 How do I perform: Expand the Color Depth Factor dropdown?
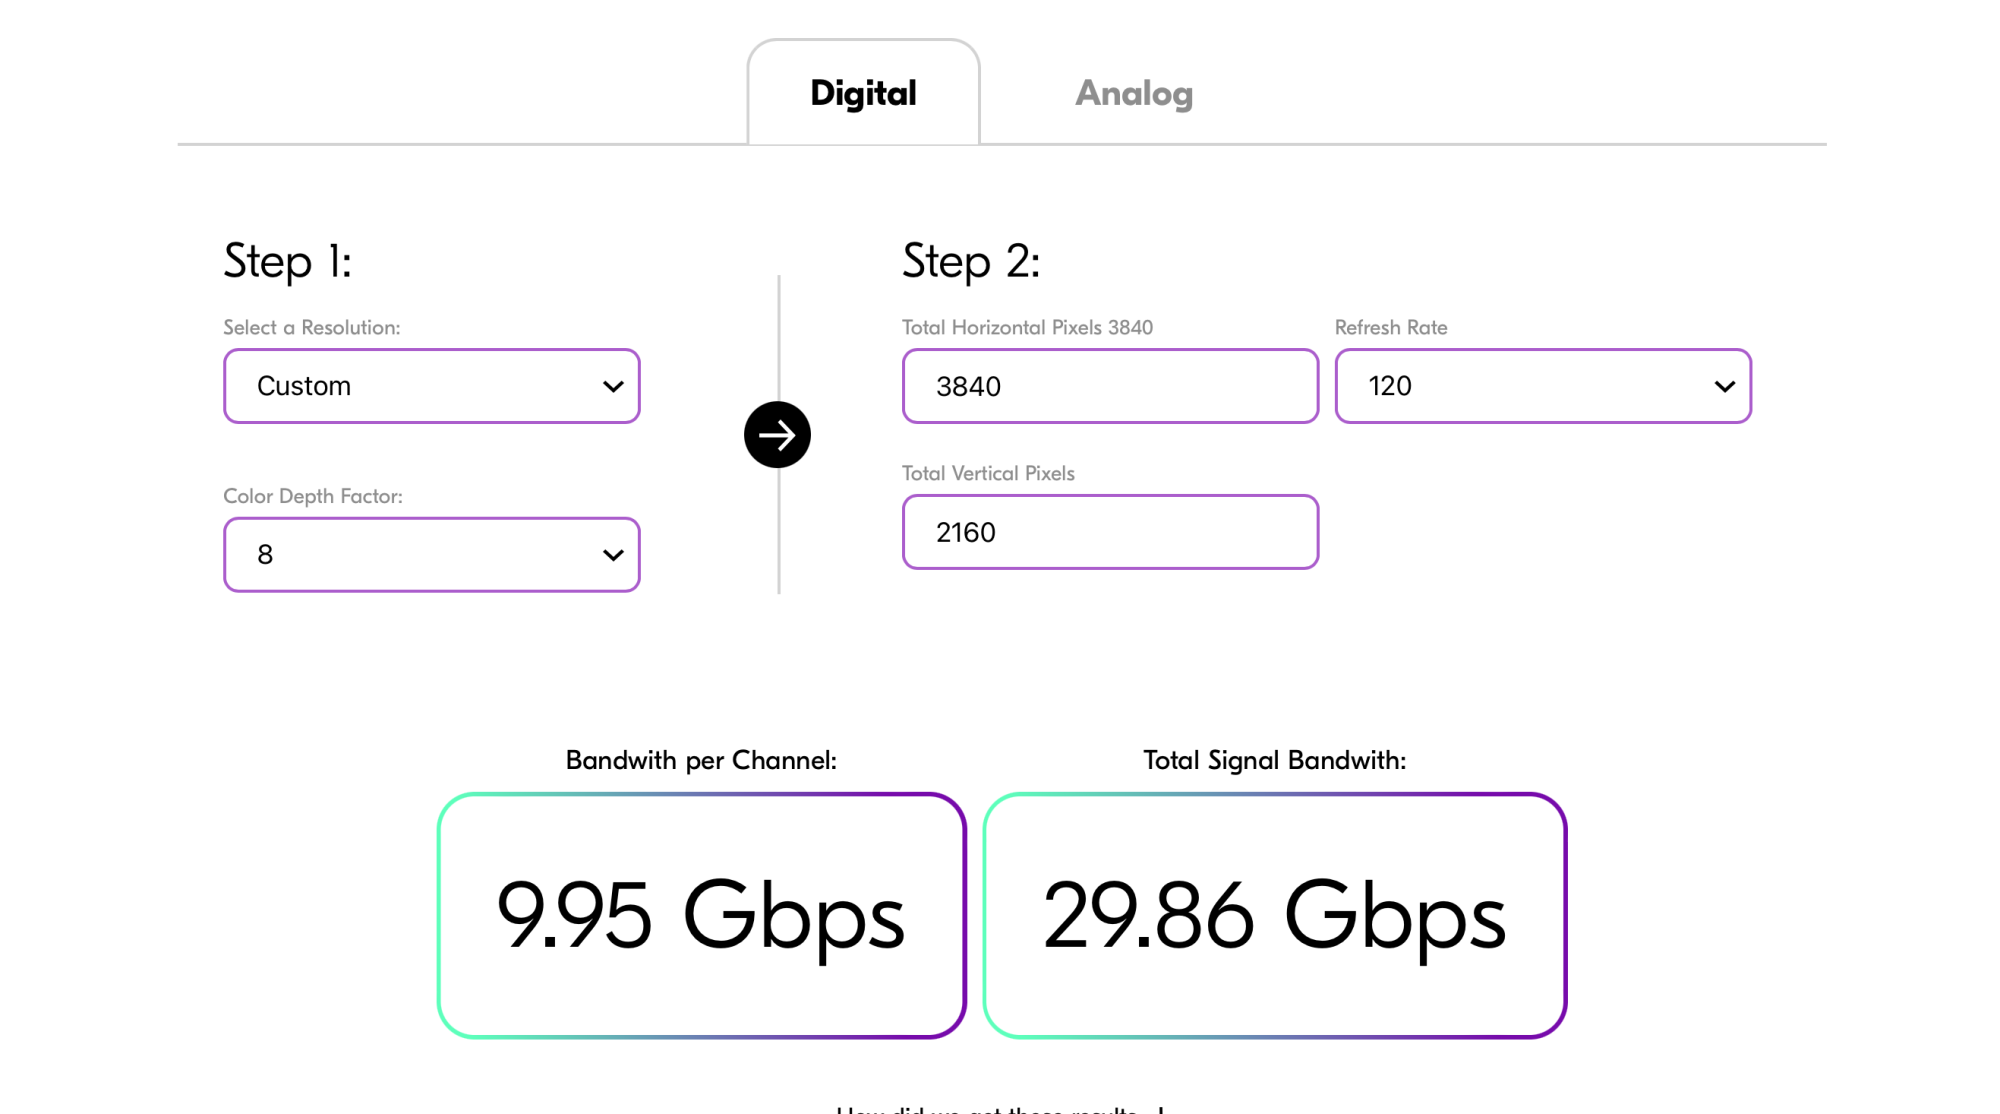click(431, 555)
